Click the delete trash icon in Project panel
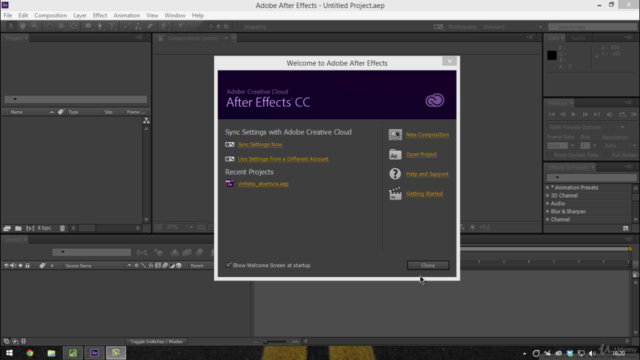This screenshot has width=640, height=360. tap(62, 228)
